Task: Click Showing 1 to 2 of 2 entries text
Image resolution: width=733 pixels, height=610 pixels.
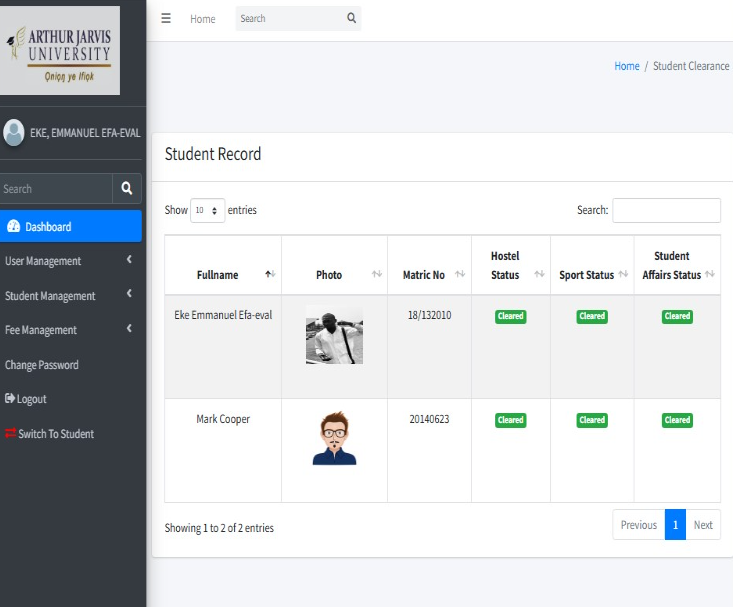Action: 219,528
